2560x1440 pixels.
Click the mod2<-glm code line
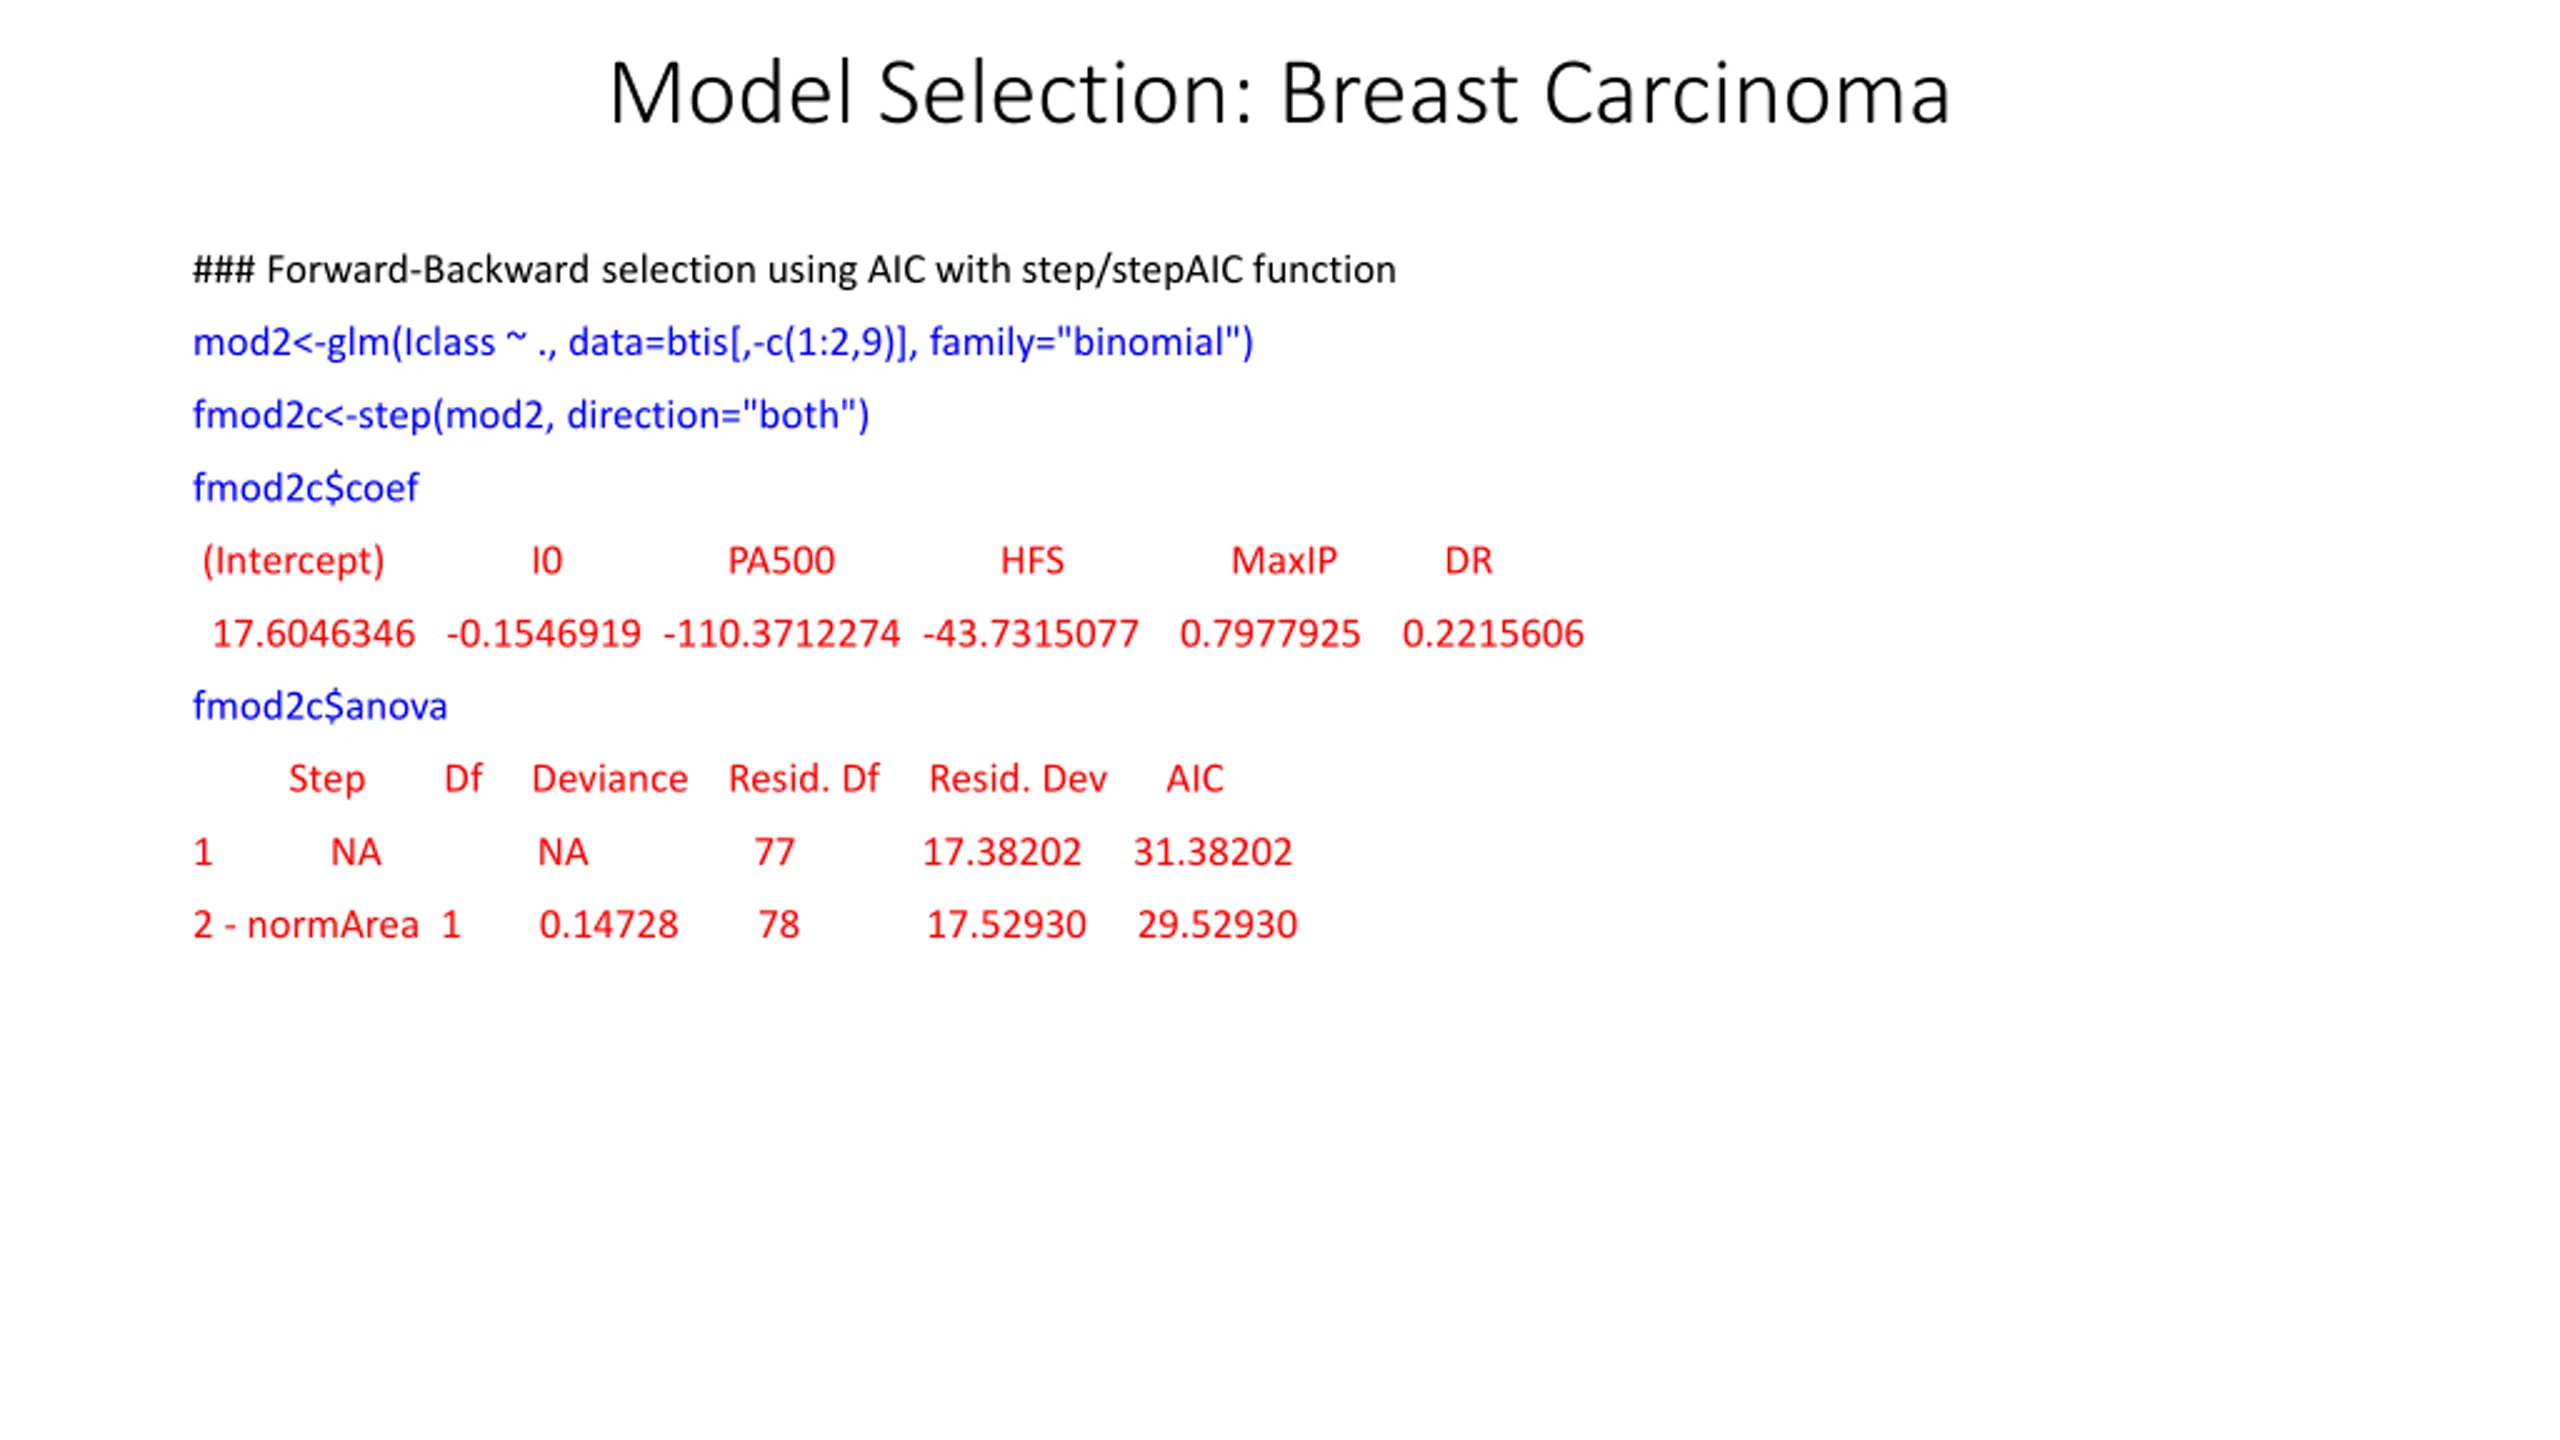pyautogui.click(x=722, y=342)
